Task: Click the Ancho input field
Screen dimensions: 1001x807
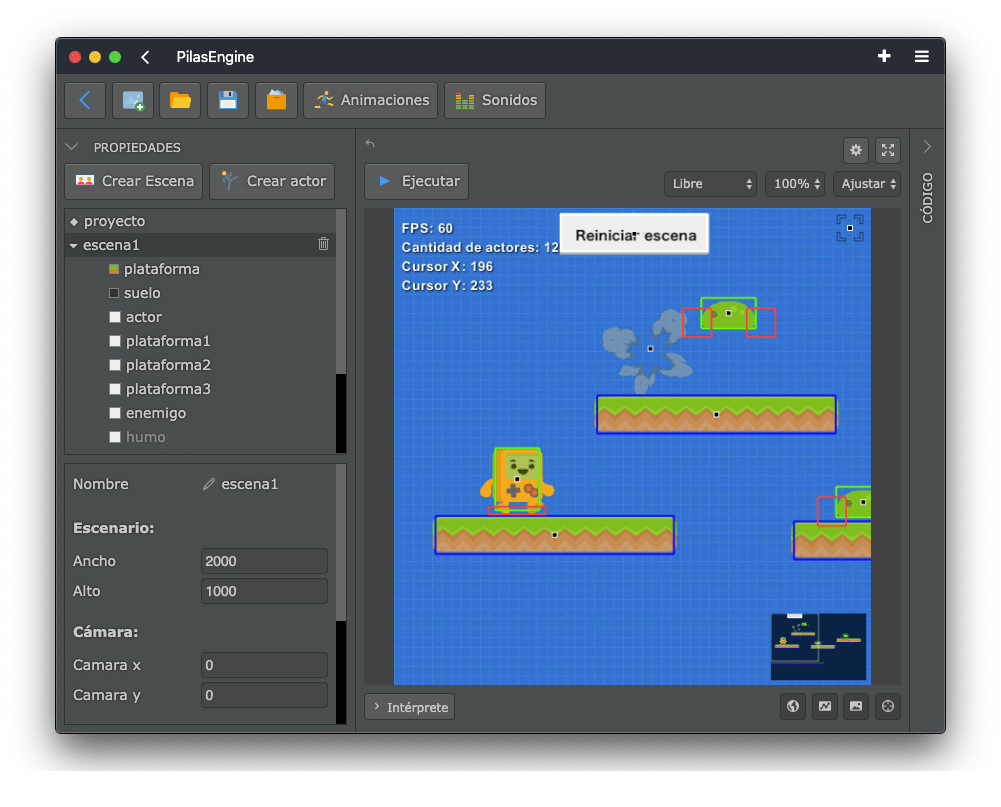Action: [264, 561]
